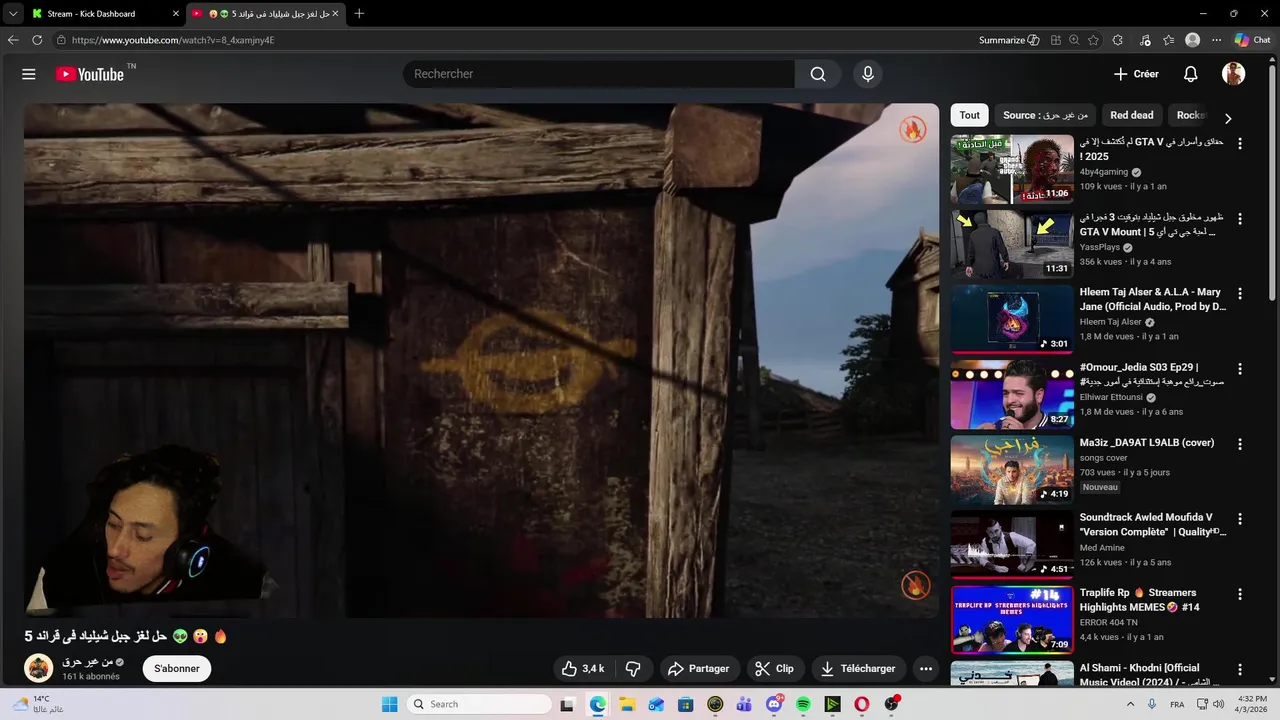Select the Tout filter chip

coord(970,115)
